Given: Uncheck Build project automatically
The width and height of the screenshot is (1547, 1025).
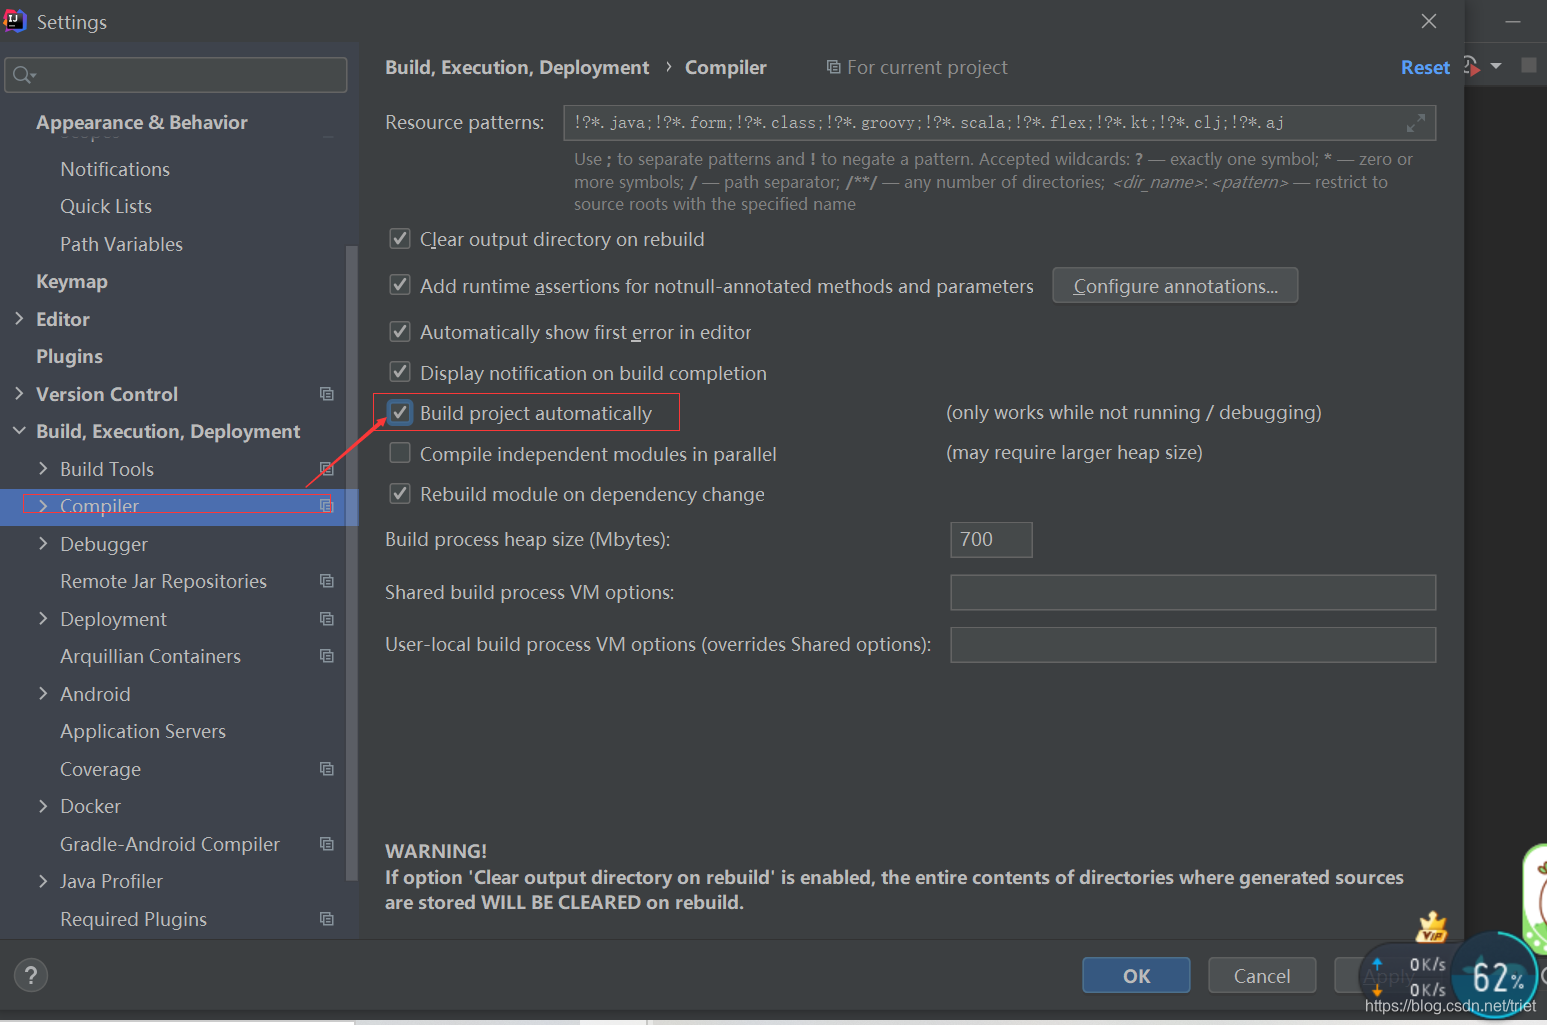Looking at the screenshot, I should pos(400,412).
